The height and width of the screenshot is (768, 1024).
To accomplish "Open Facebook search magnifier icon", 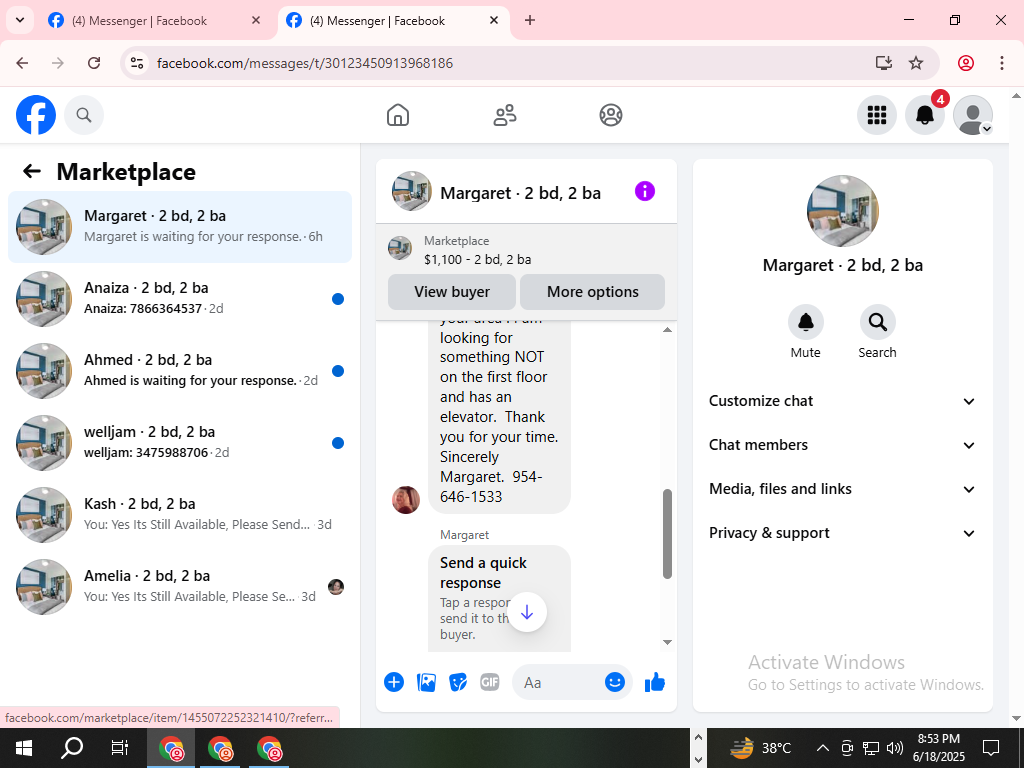I will [x=84, y=115].
